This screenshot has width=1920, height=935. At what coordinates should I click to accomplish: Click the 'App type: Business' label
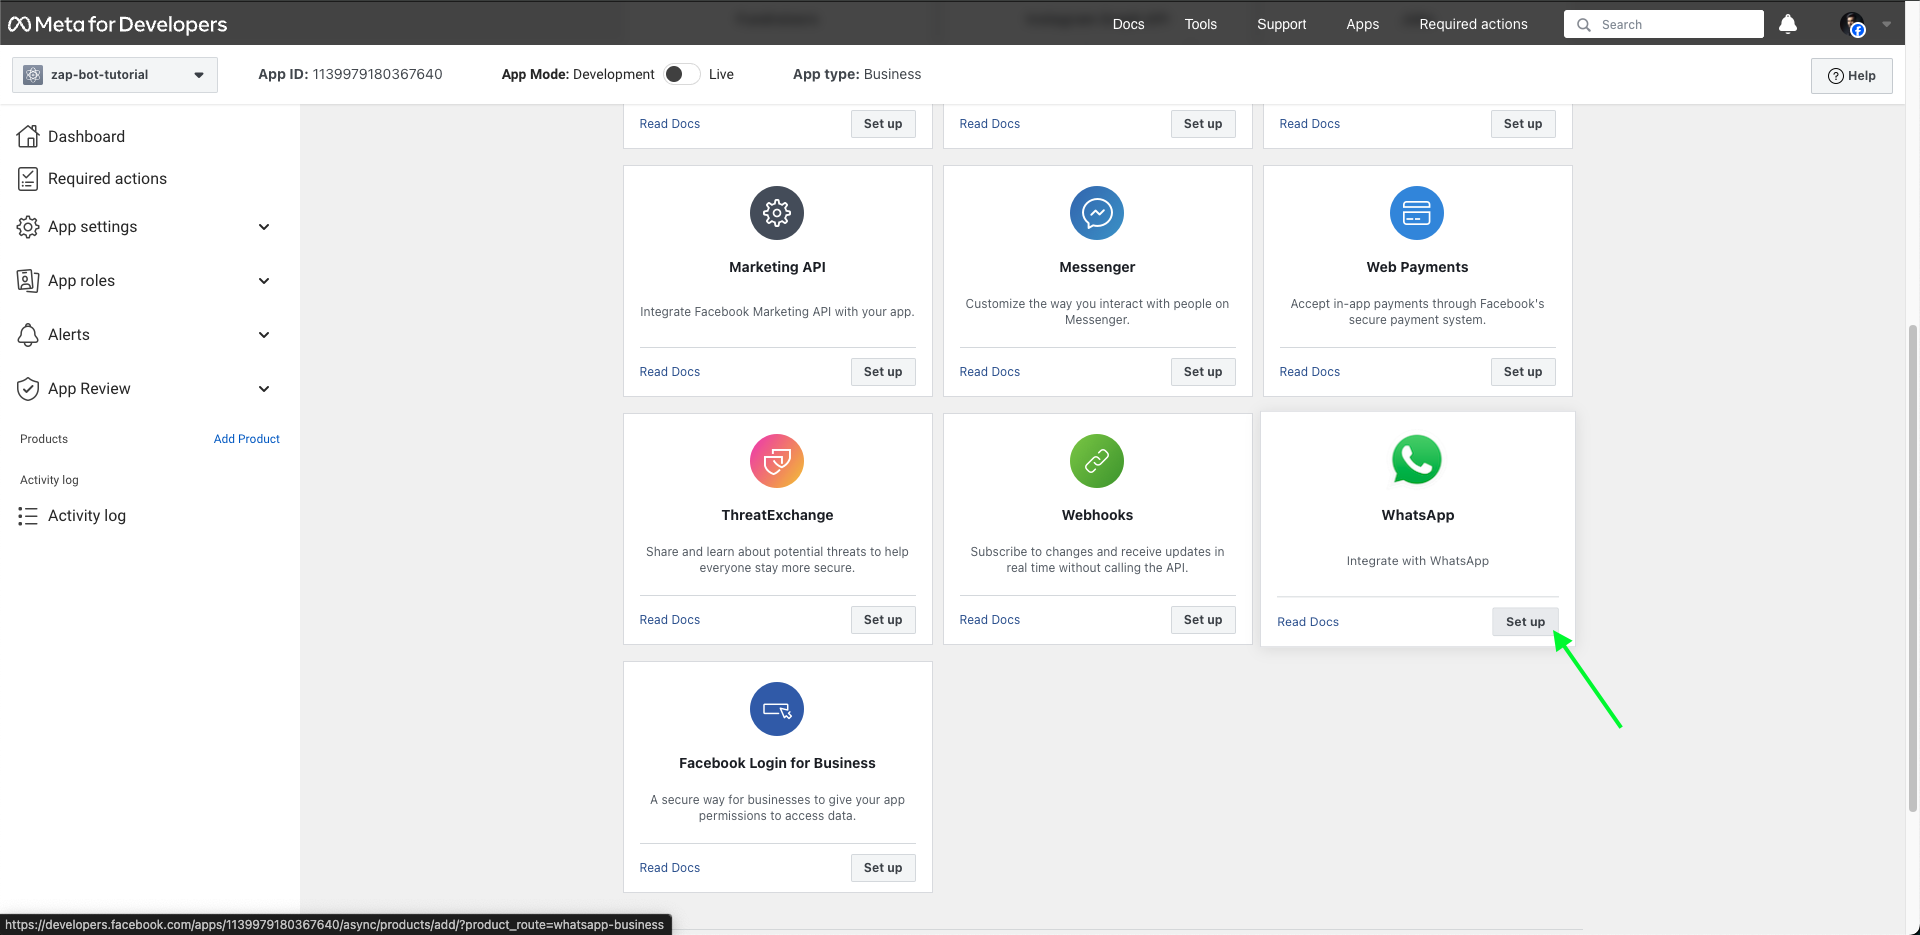click(x=857, y=74)
